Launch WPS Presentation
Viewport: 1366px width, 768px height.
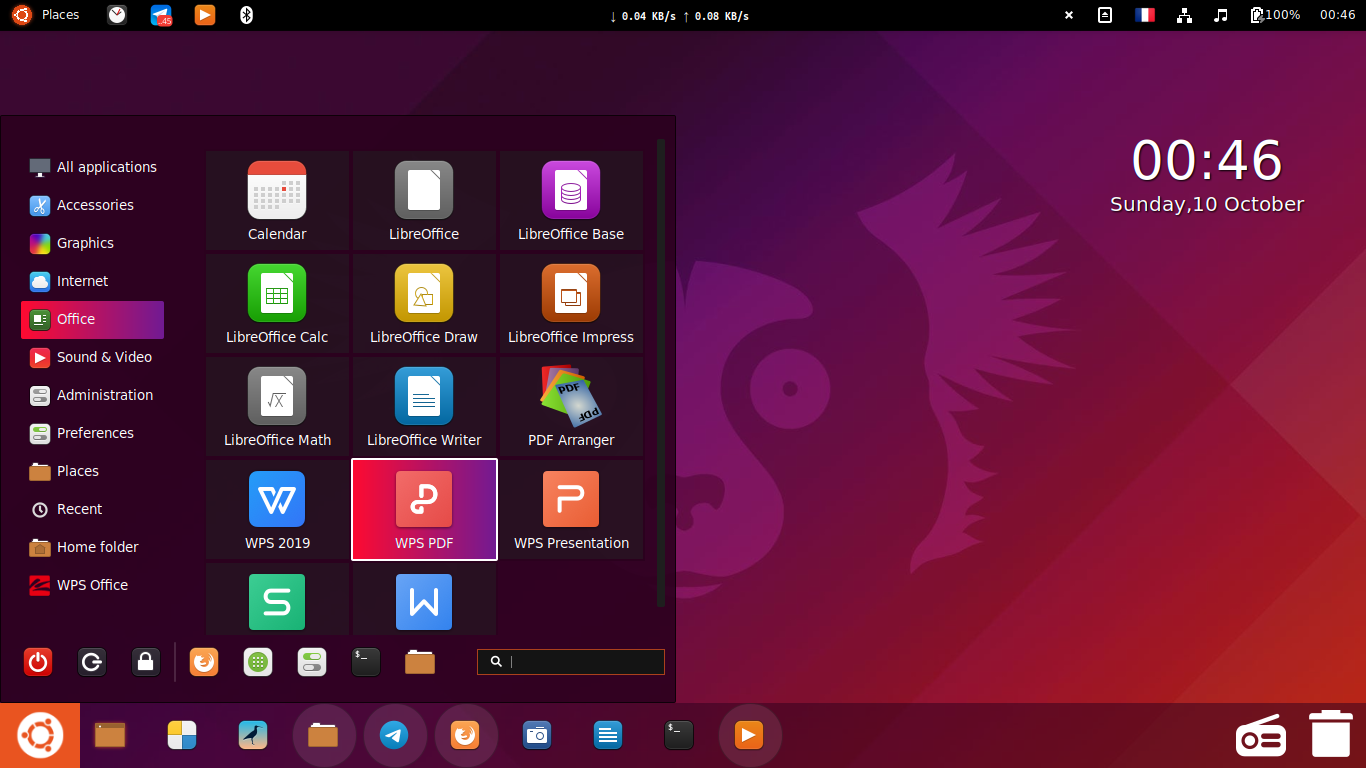tap(571, 509)
